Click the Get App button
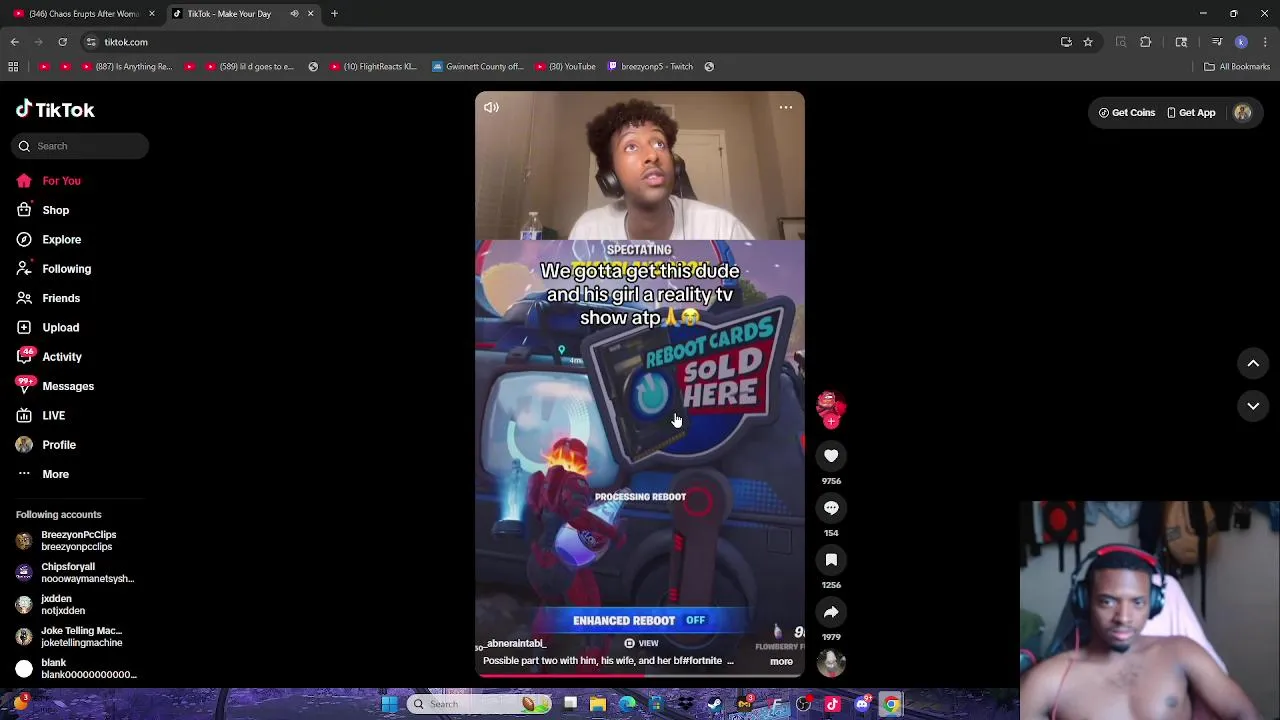 [1191, 113]
